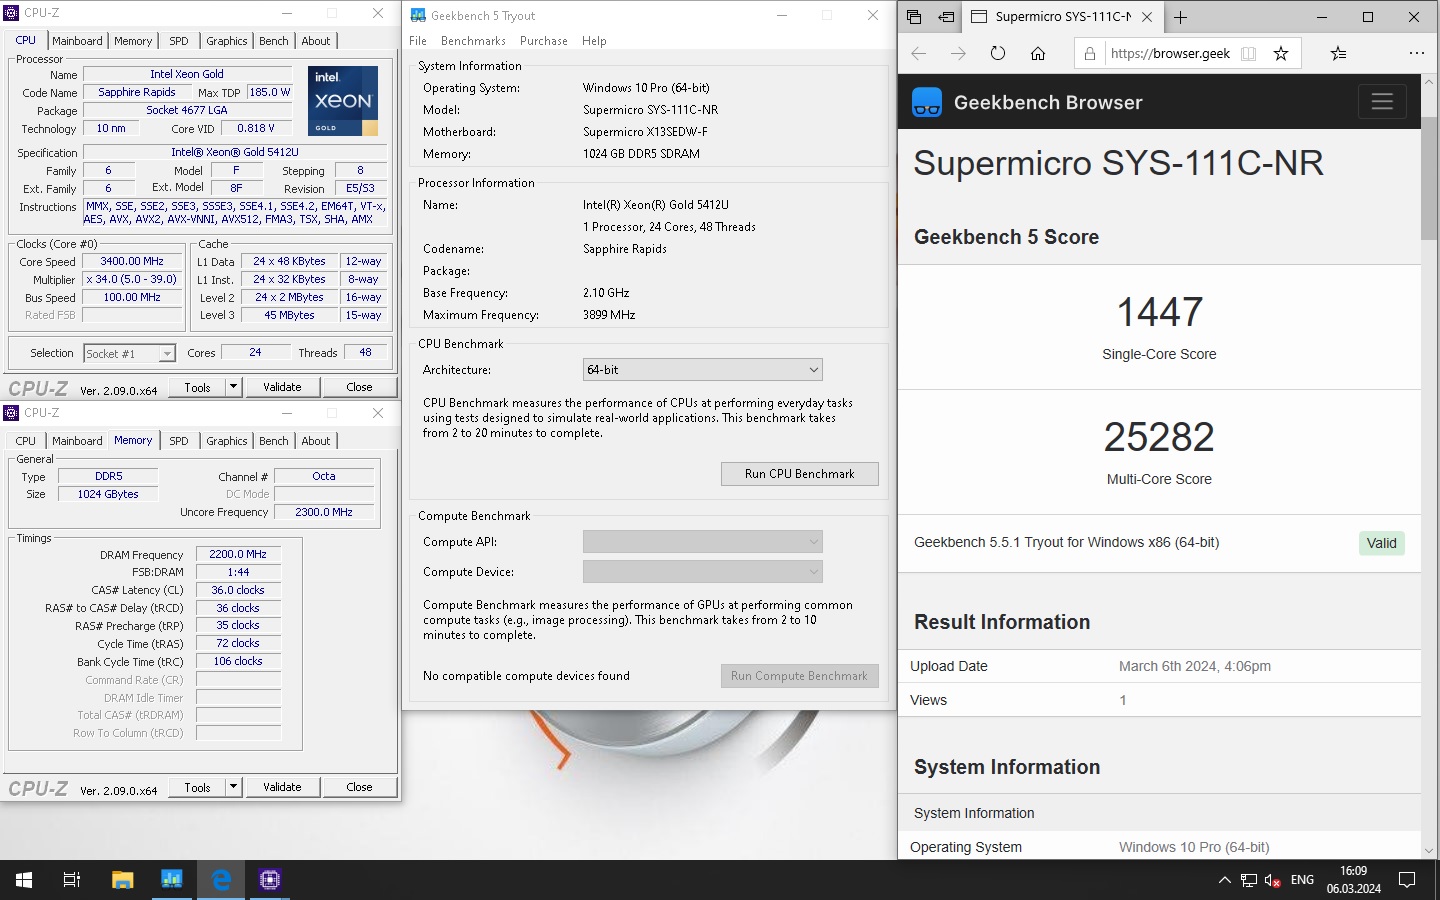
Task: Click Close button in upper CPU-Z window
Action: (359, 387)
